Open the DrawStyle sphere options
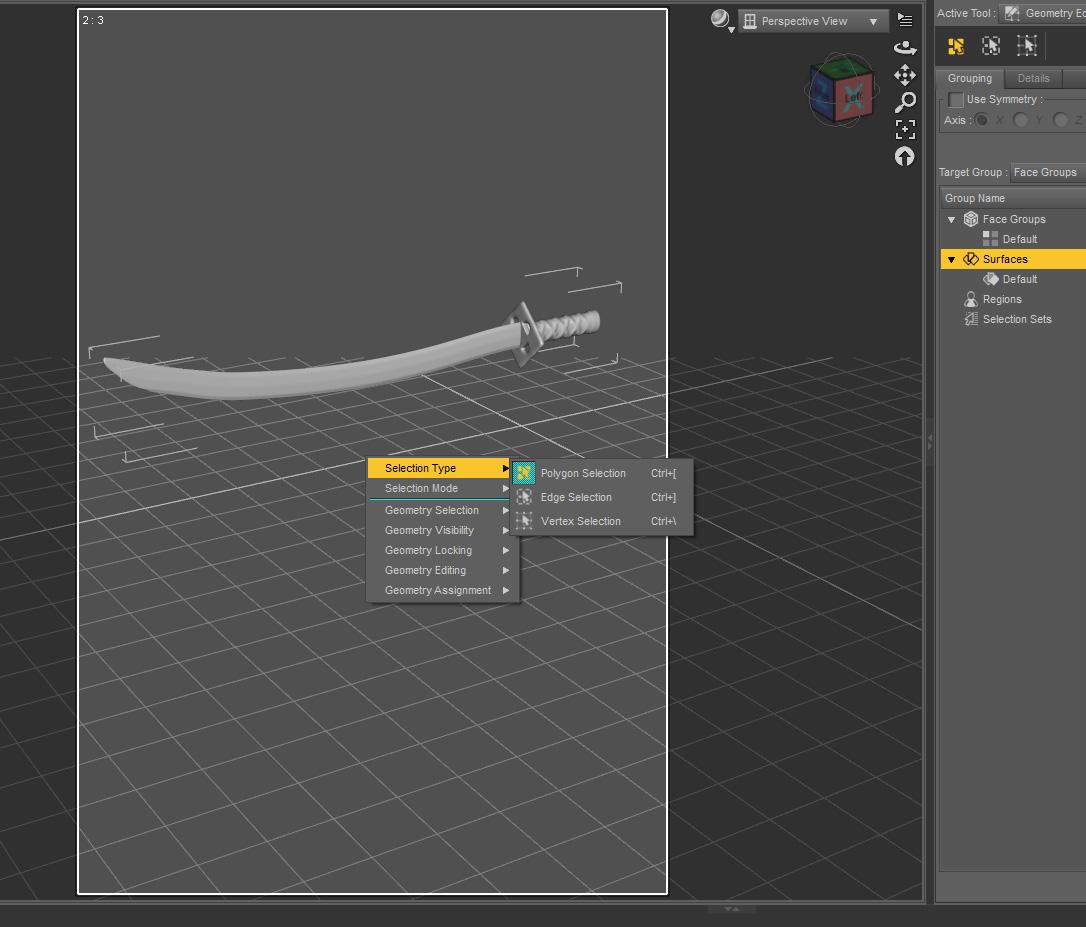Screen dimensions: 1086x927 [x=722, y=20]
